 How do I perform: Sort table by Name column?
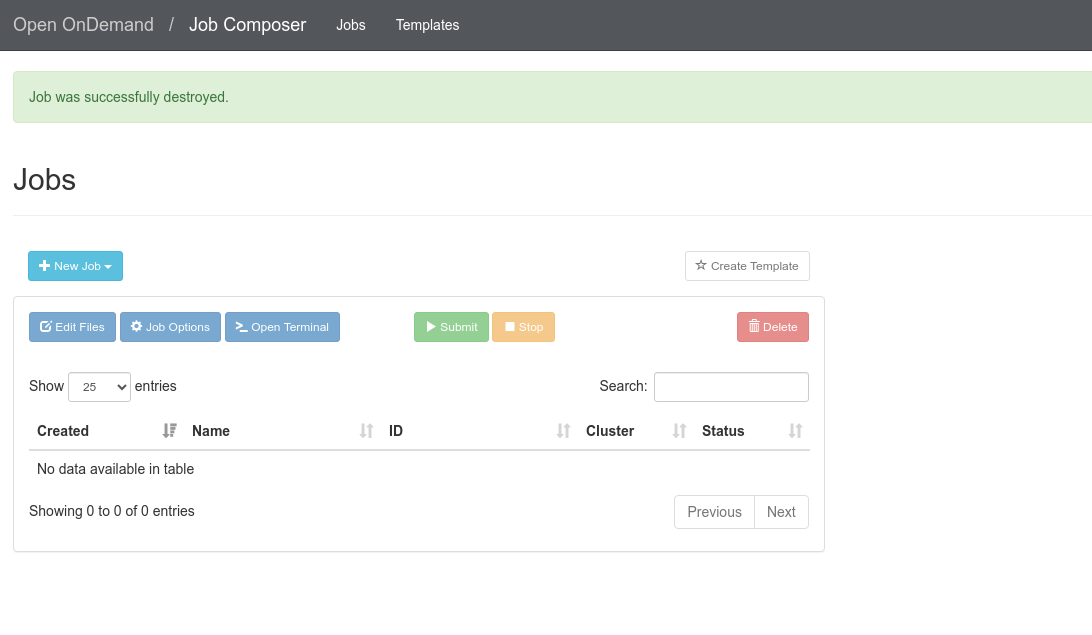tap(210, 431)
